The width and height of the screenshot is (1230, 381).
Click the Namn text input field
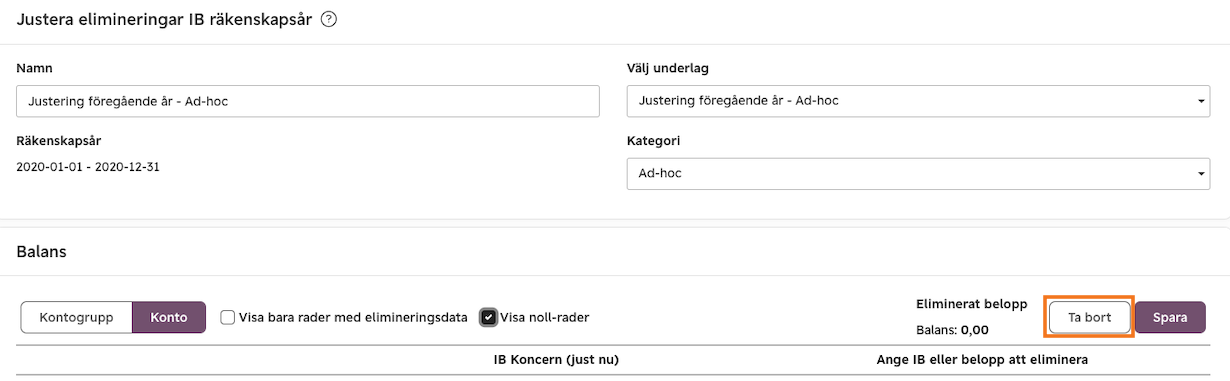[x=308, y=101]
